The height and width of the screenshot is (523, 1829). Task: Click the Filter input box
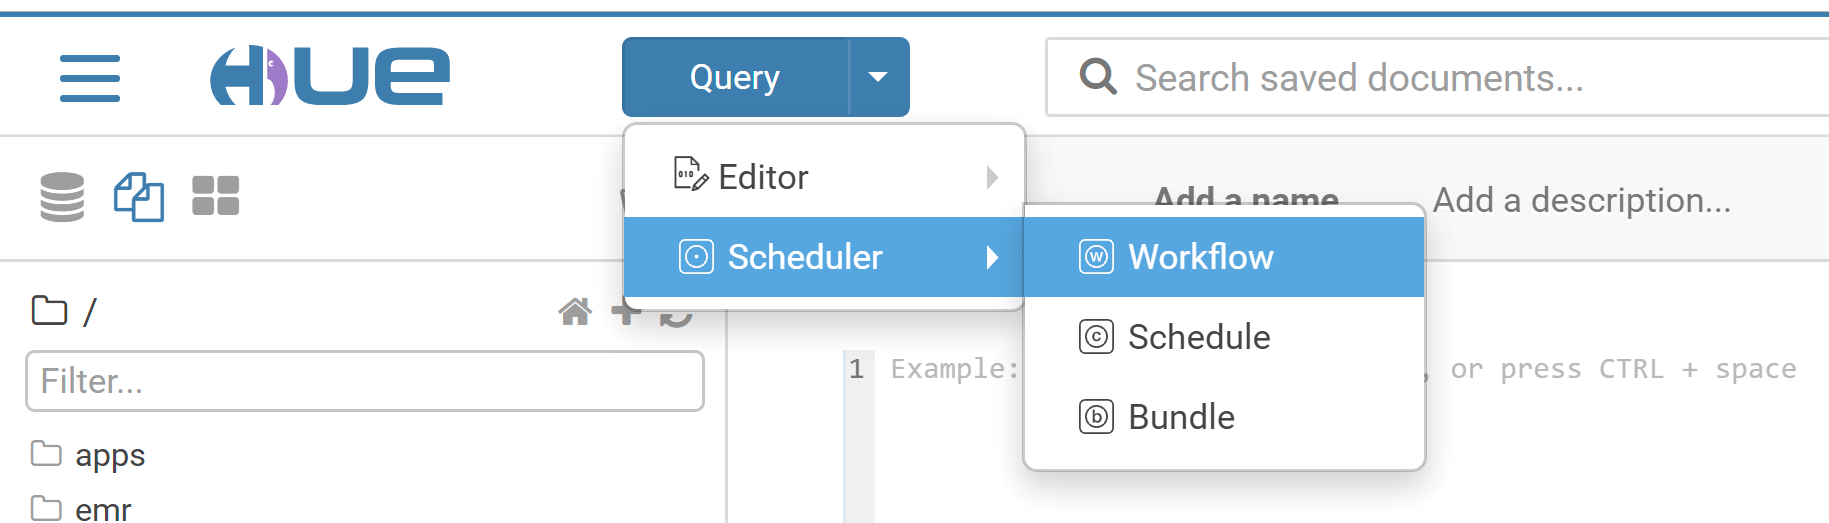(365, 381)
